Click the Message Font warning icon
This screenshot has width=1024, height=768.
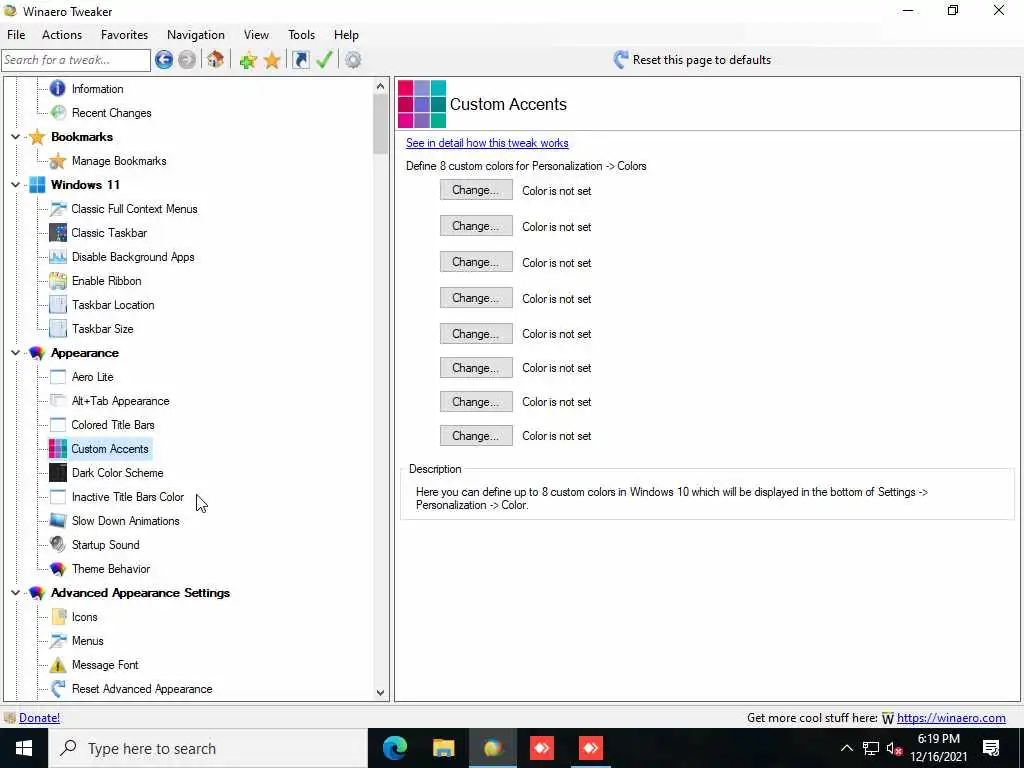click(57, 665)
